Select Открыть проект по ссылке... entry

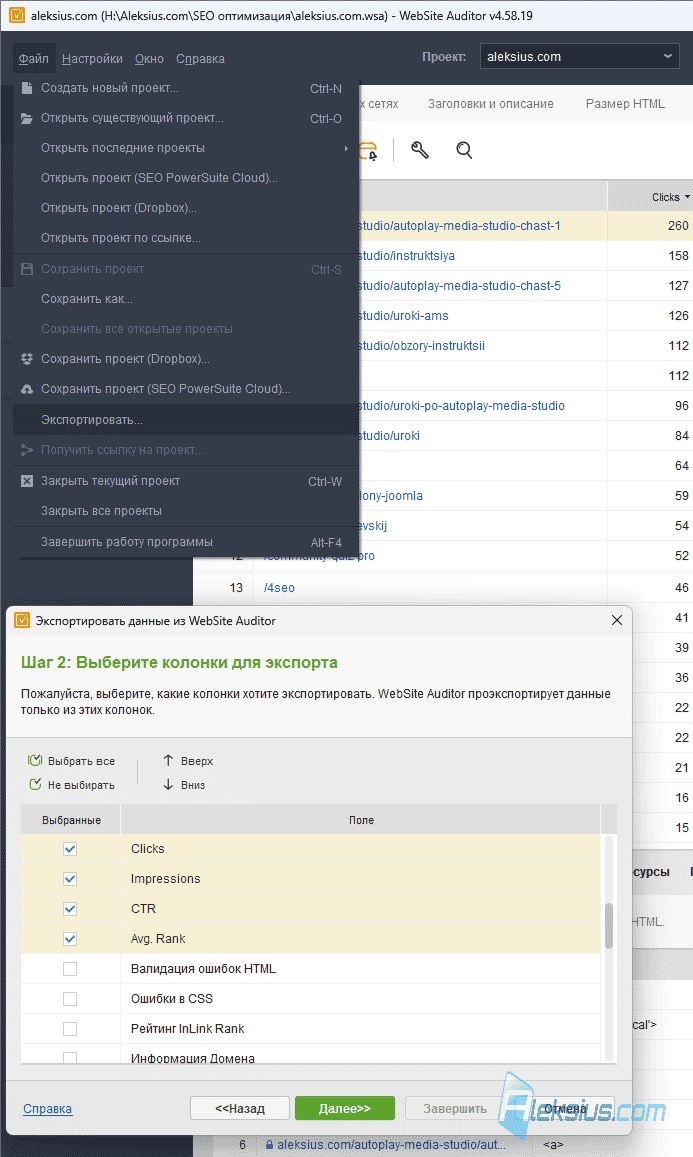click(x=186, y=238)
